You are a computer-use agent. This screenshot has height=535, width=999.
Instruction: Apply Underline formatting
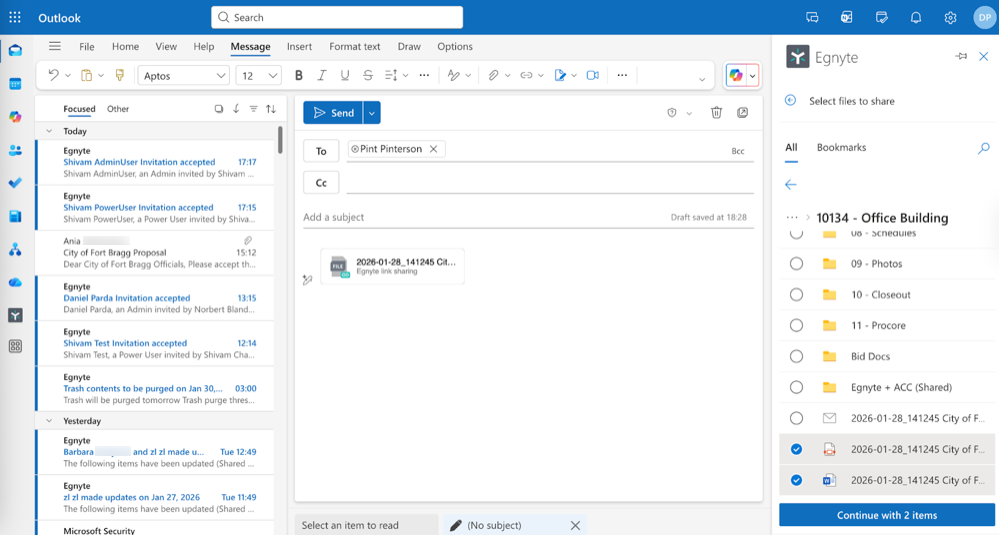(345, 75)
